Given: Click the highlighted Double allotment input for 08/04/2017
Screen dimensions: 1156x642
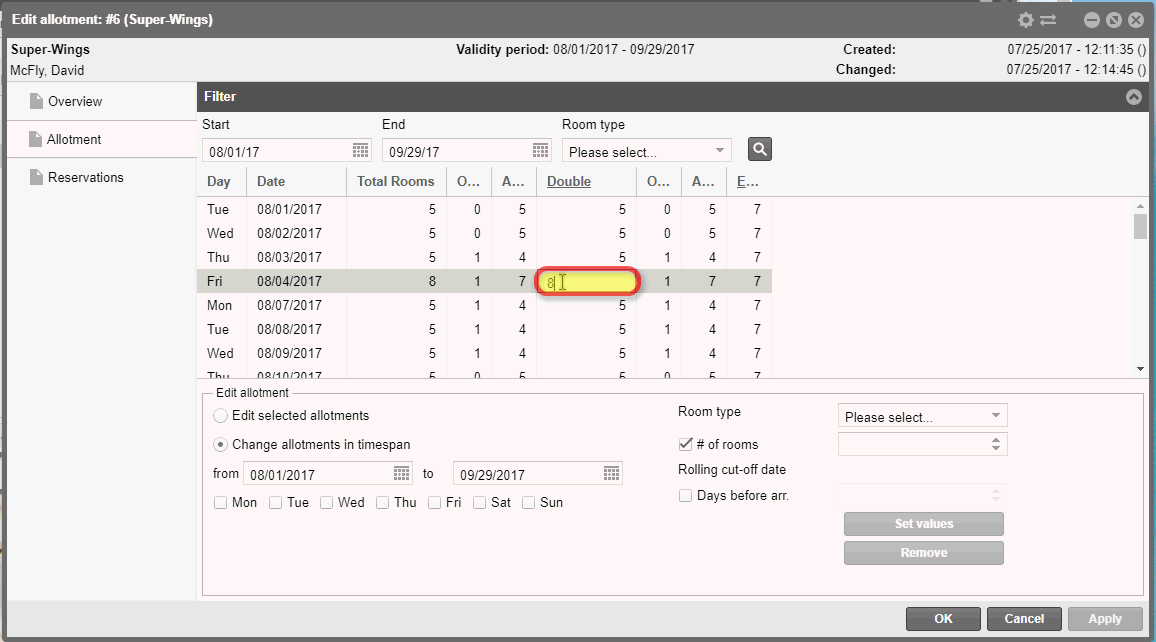Looking at the screenshot, I should coord(588,283).
